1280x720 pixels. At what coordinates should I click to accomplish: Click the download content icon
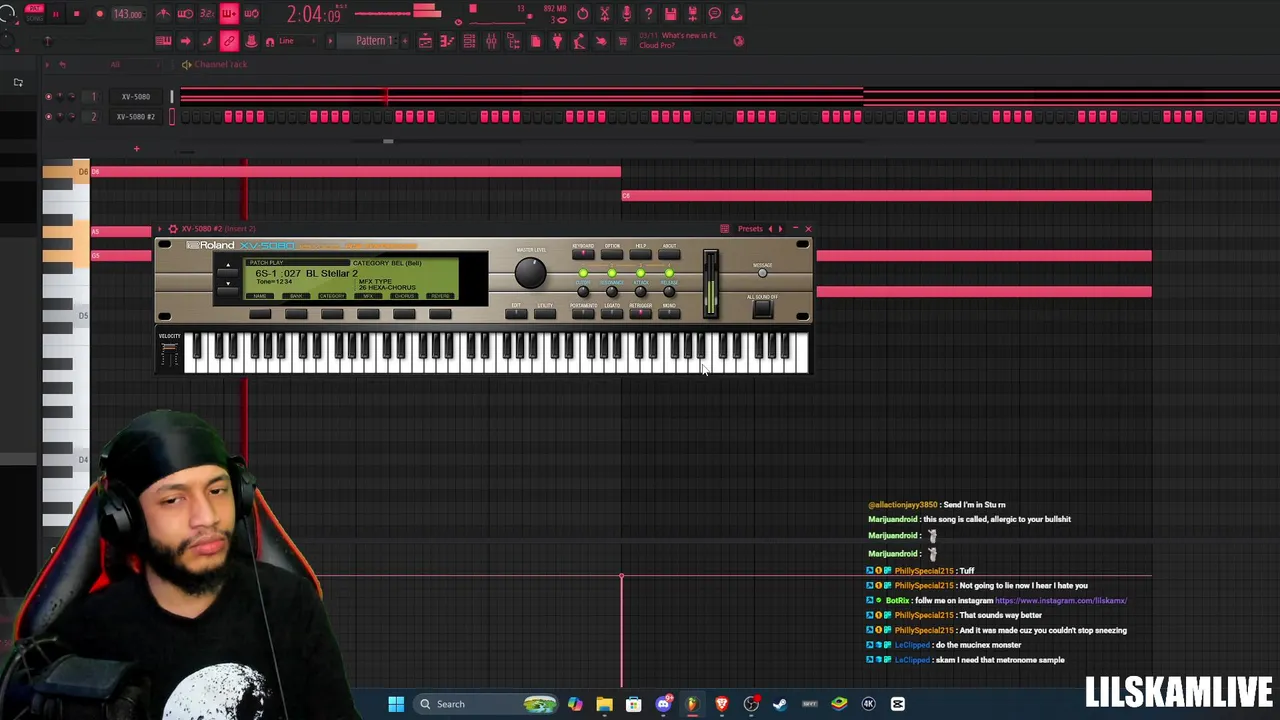(x=736, y=14)
